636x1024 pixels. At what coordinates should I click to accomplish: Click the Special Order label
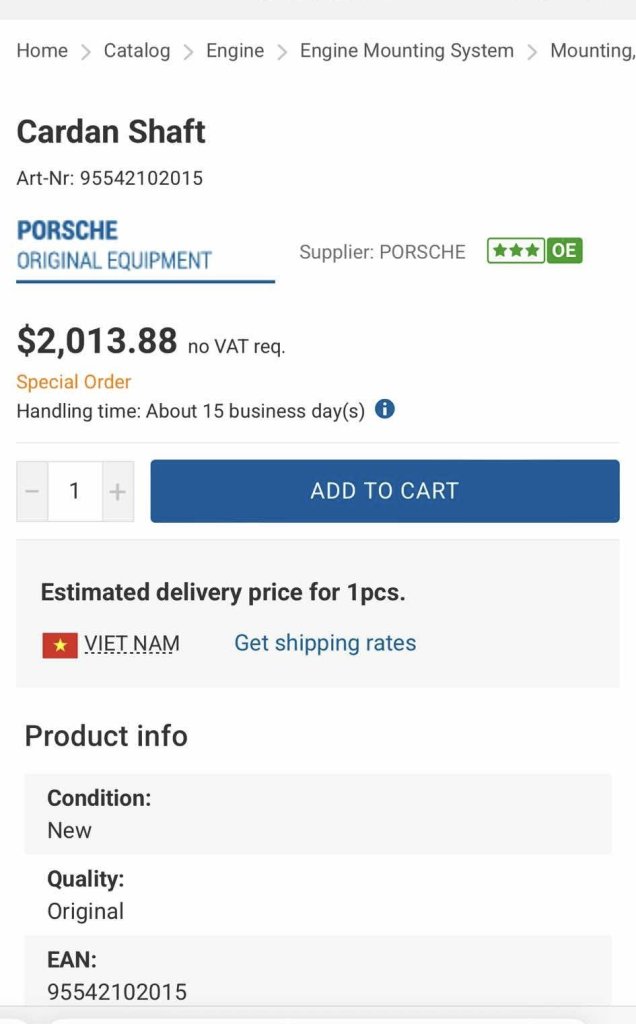(x=74, y=382)
